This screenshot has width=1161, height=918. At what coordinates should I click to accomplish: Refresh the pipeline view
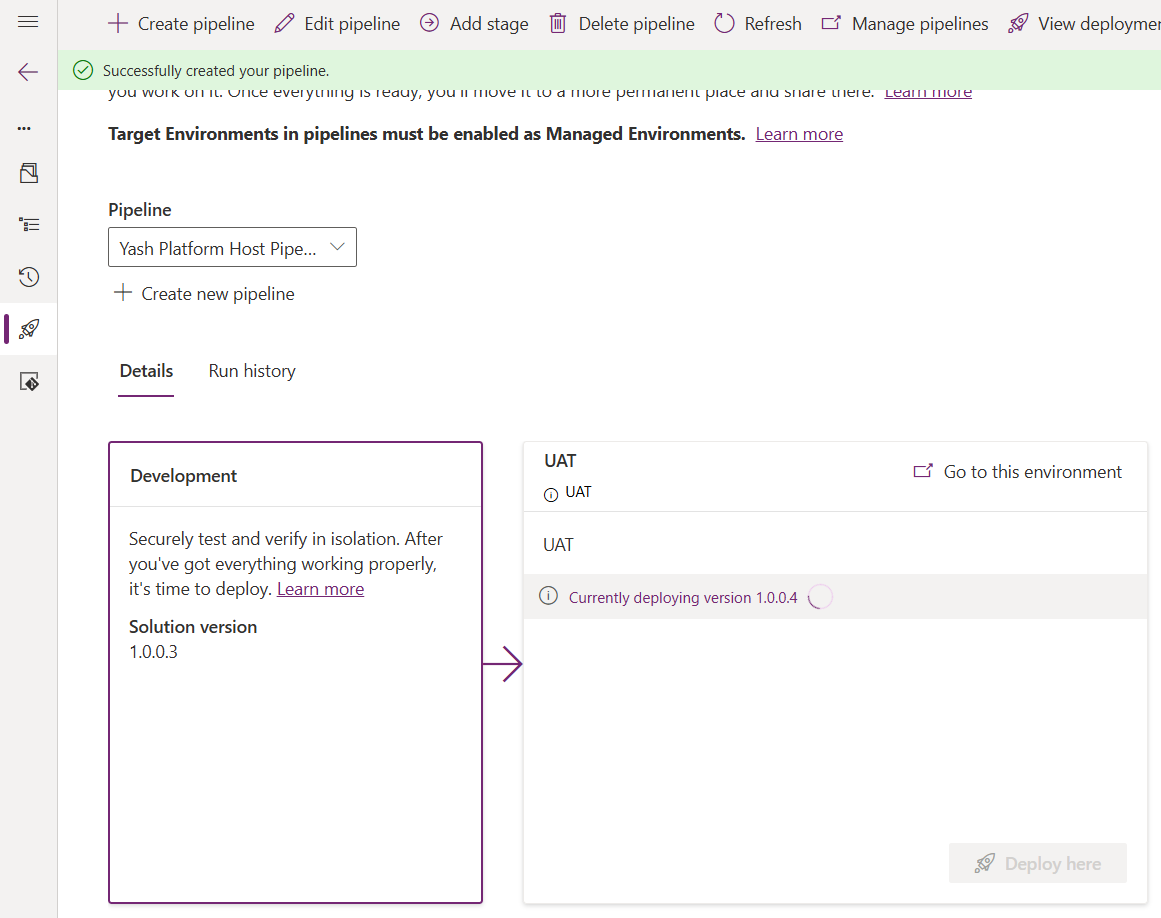758,24
